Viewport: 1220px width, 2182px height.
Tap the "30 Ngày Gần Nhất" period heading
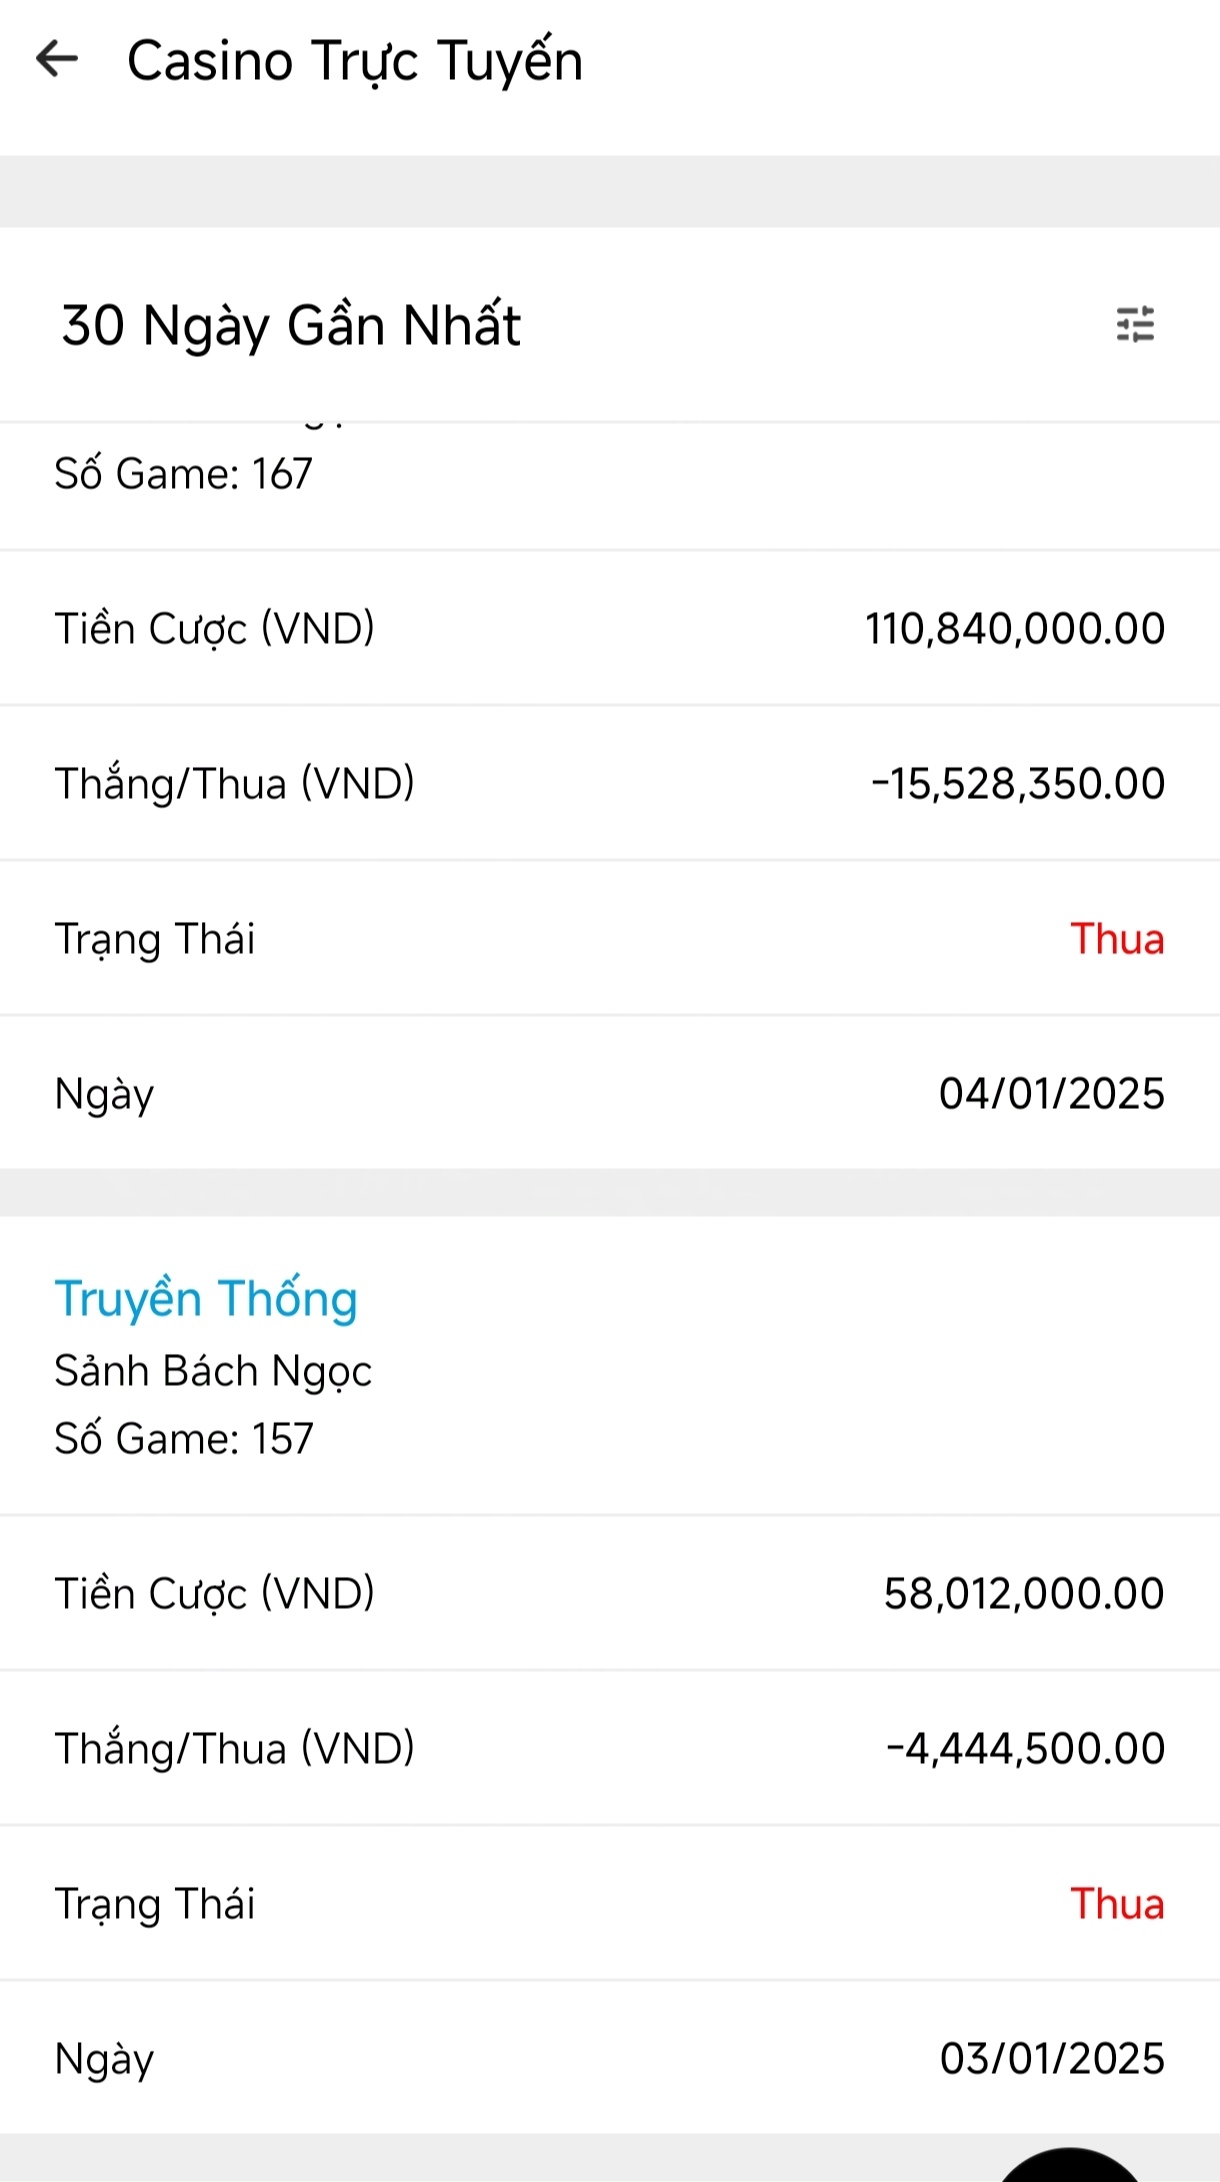tap(291, 325)
